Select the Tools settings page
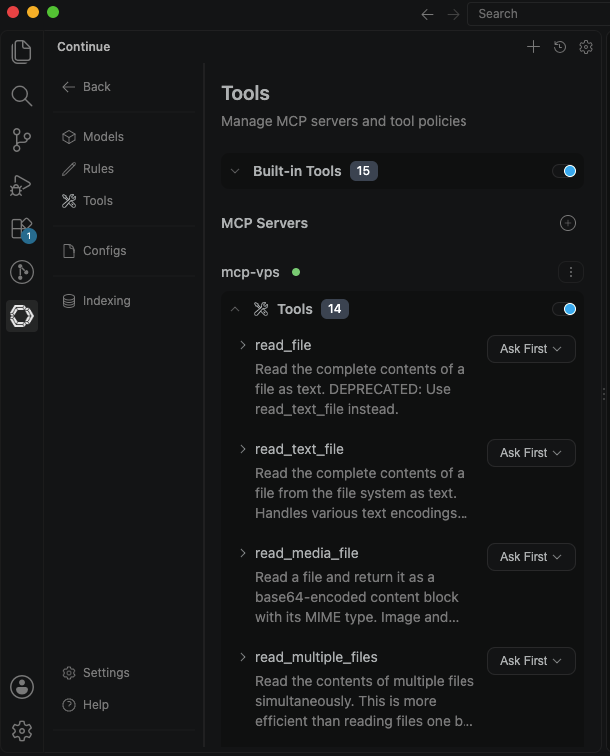 click(x=87, y=201)
